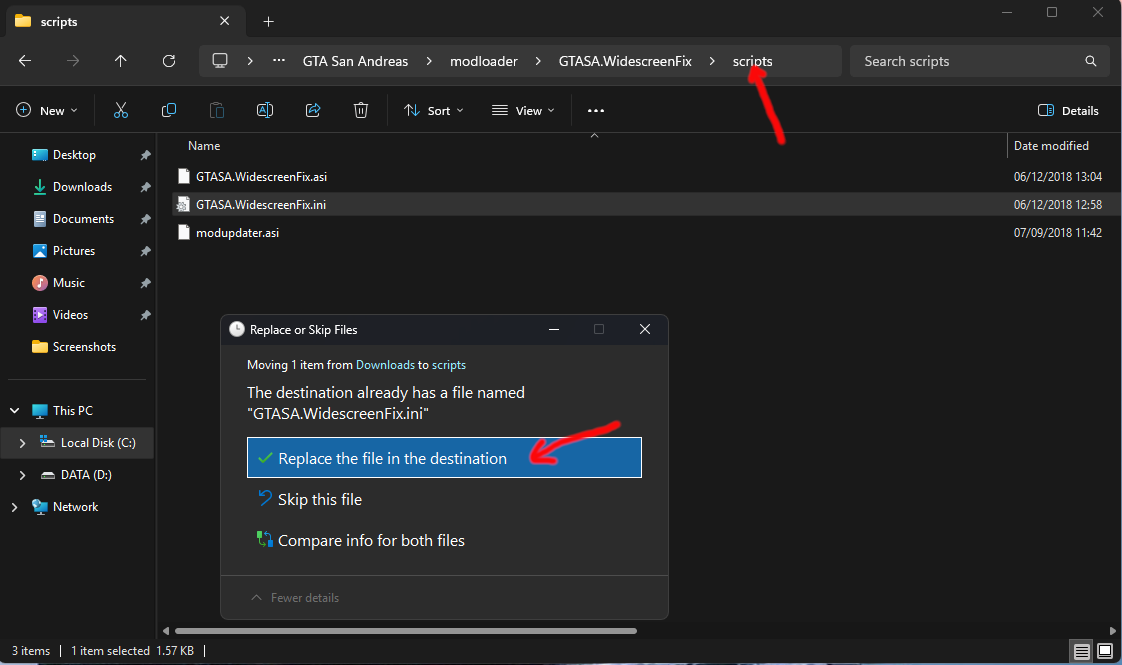
Task: Navigate to GTASA.WidescreenFix breadcrumb
Action: 625,62
